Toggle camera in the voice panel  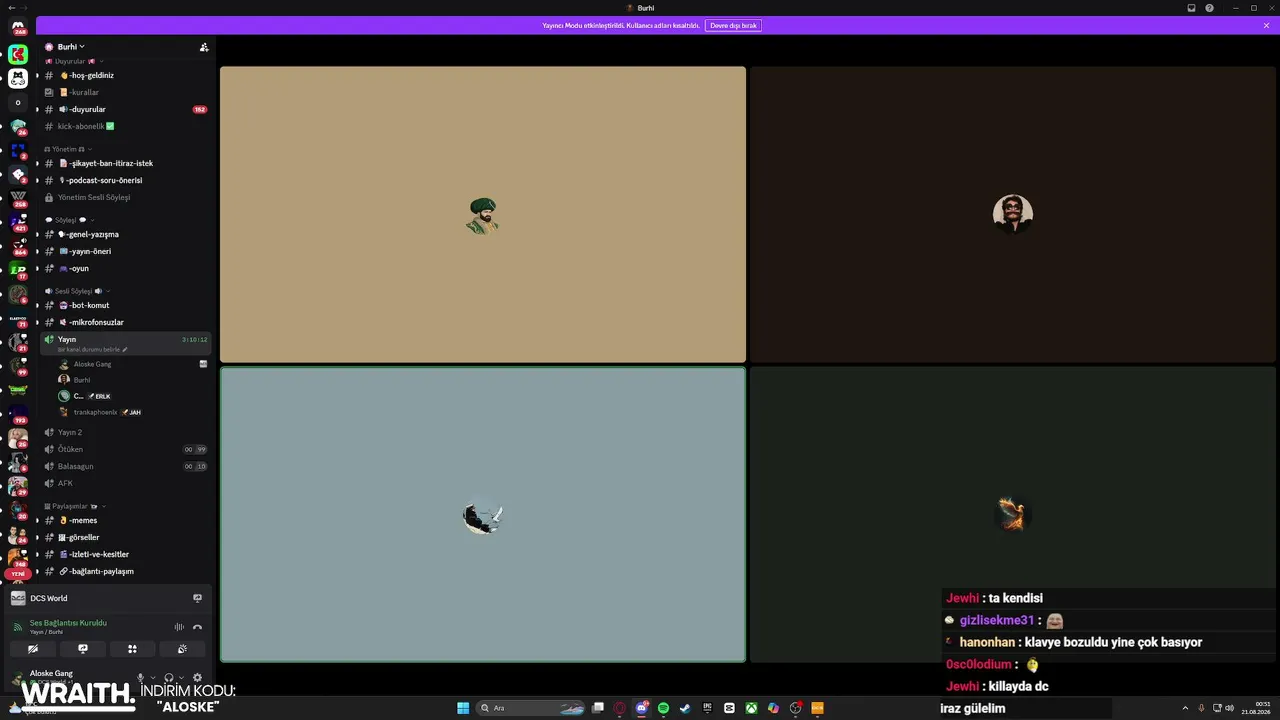pyautogui.click(x=33, y=649)
